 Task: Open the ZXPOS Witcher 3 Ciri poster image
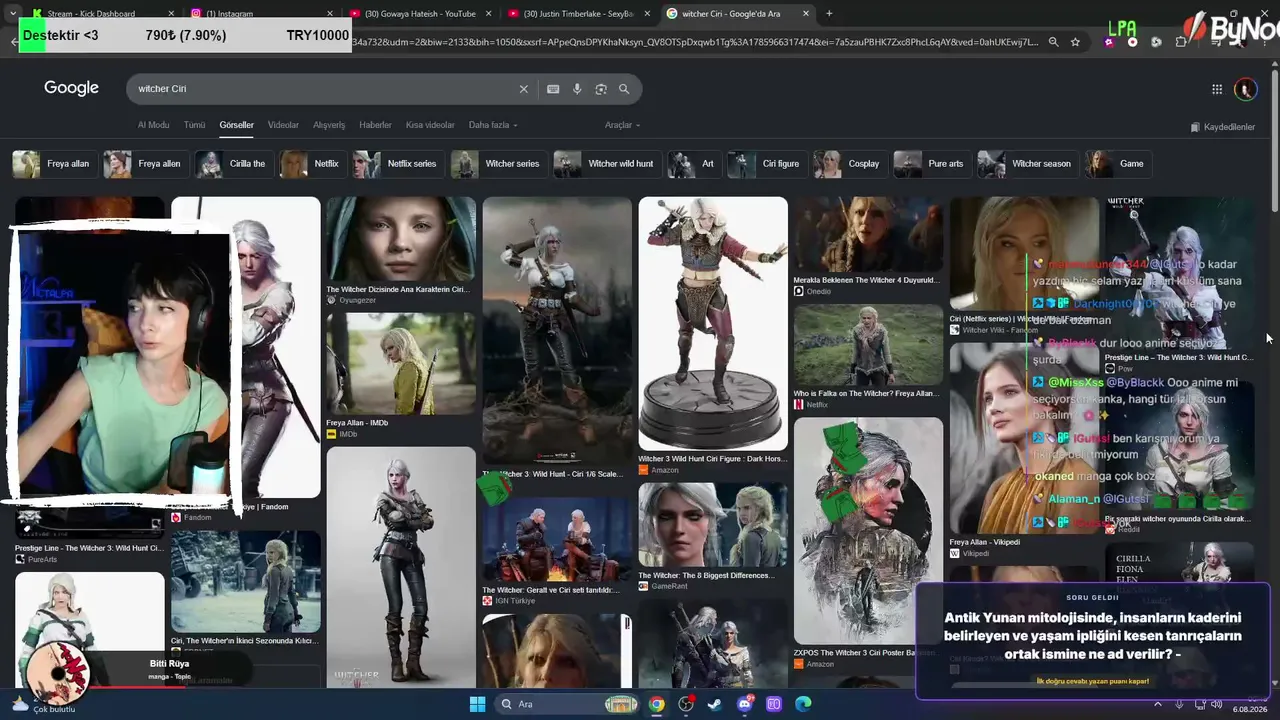(x=868, y=531)
